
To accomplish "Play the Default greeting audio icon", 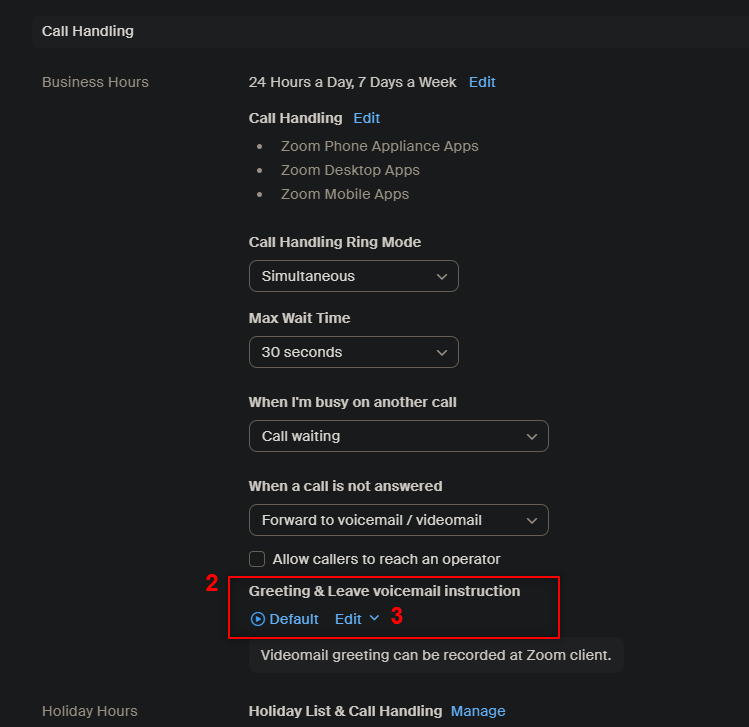I will [257, 619].
